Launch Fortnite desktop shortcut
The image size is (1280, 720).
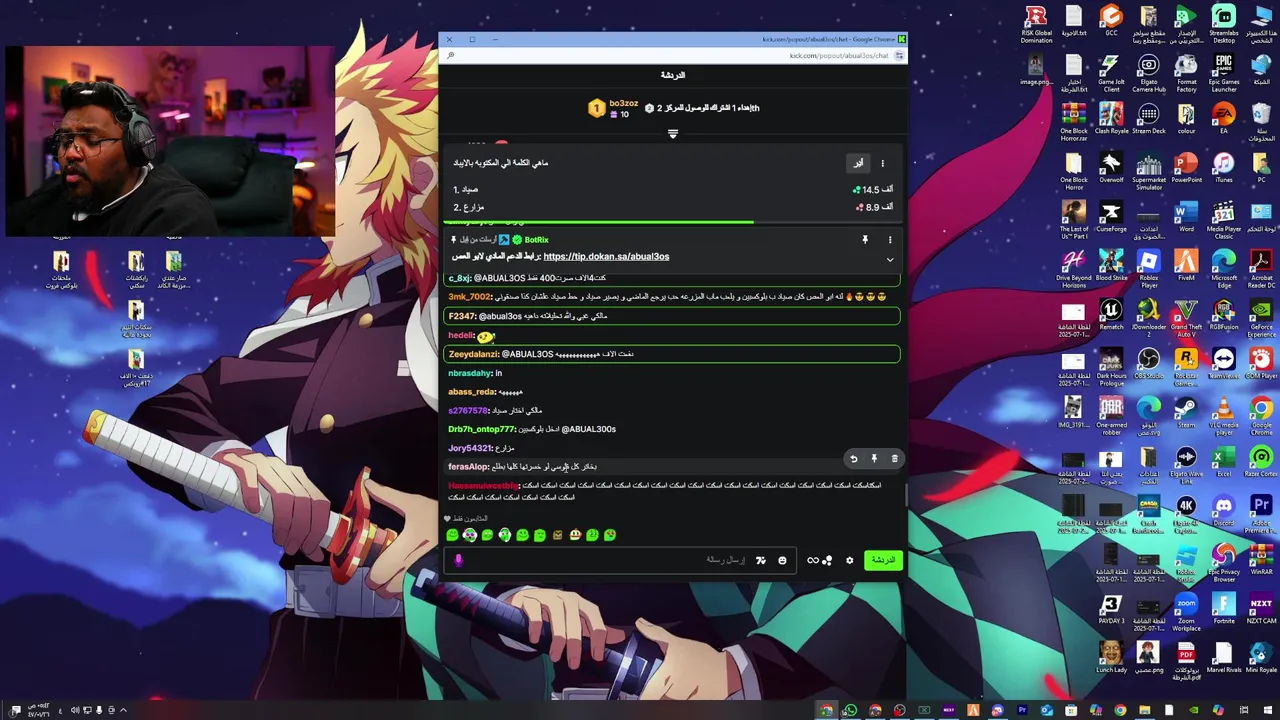[x=1223, y=608]
